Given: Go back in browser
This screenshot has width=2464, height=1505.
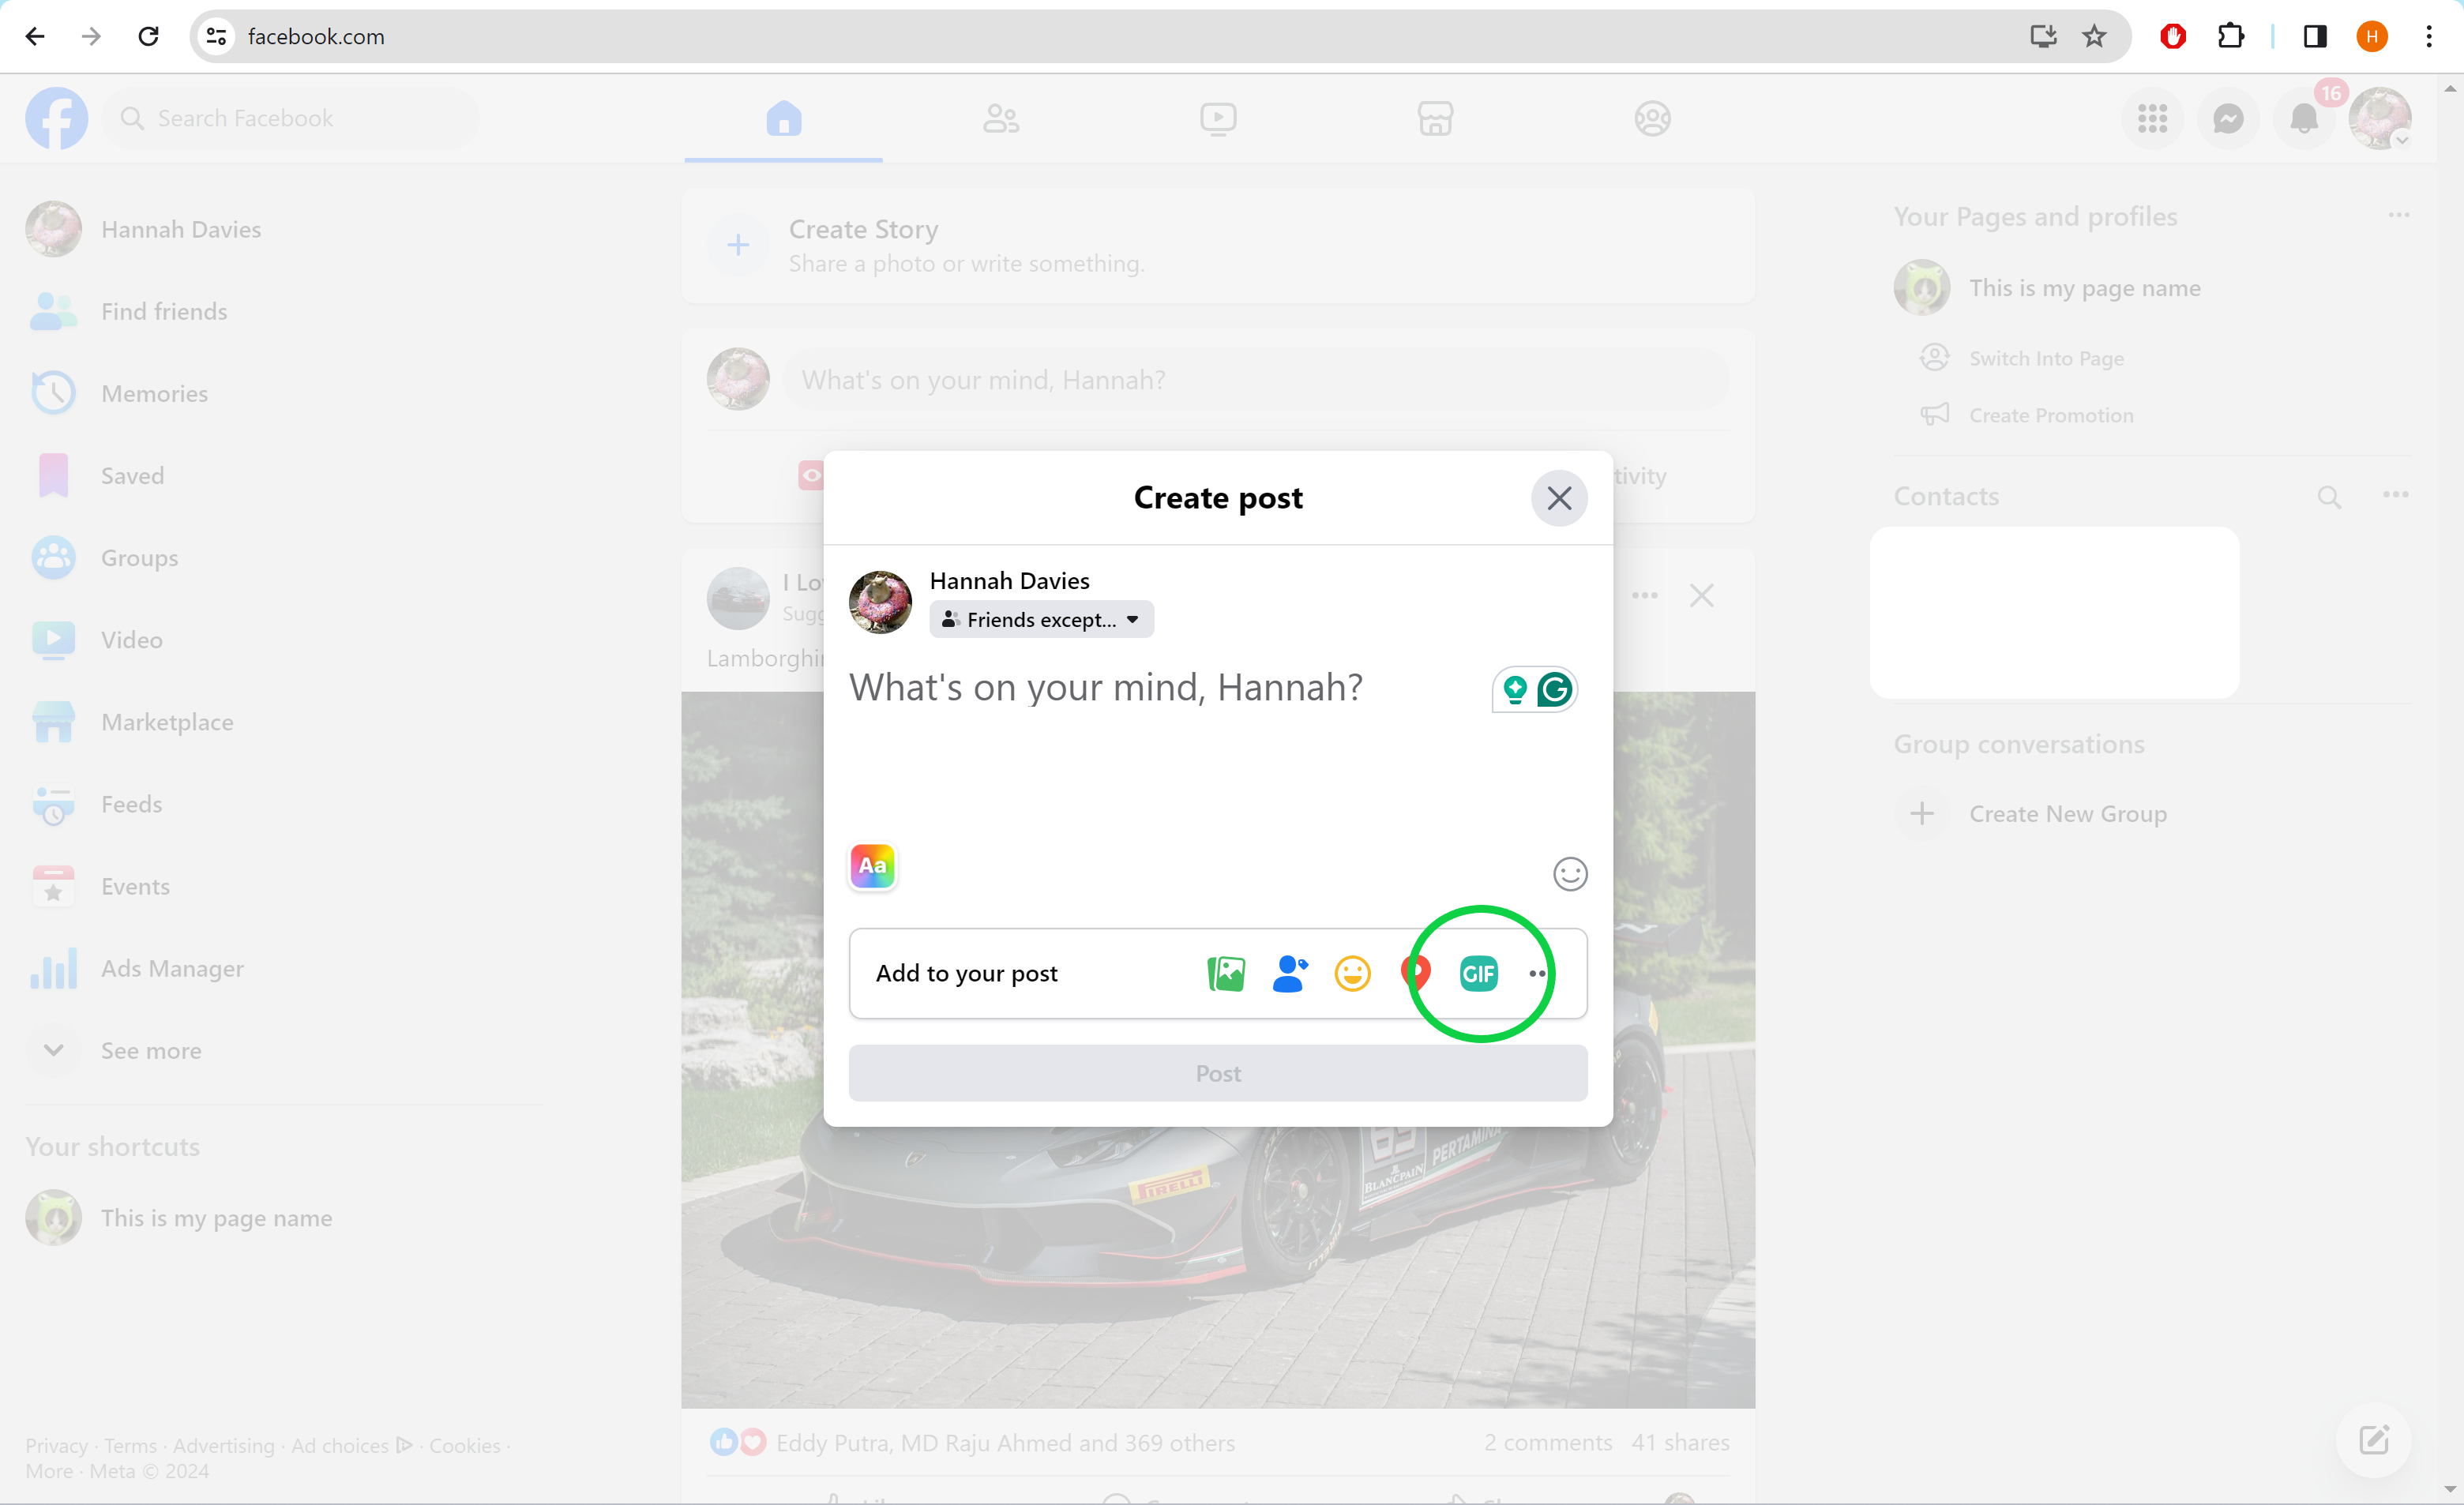Looking at the screenshot, I should [x=35, y=36].
